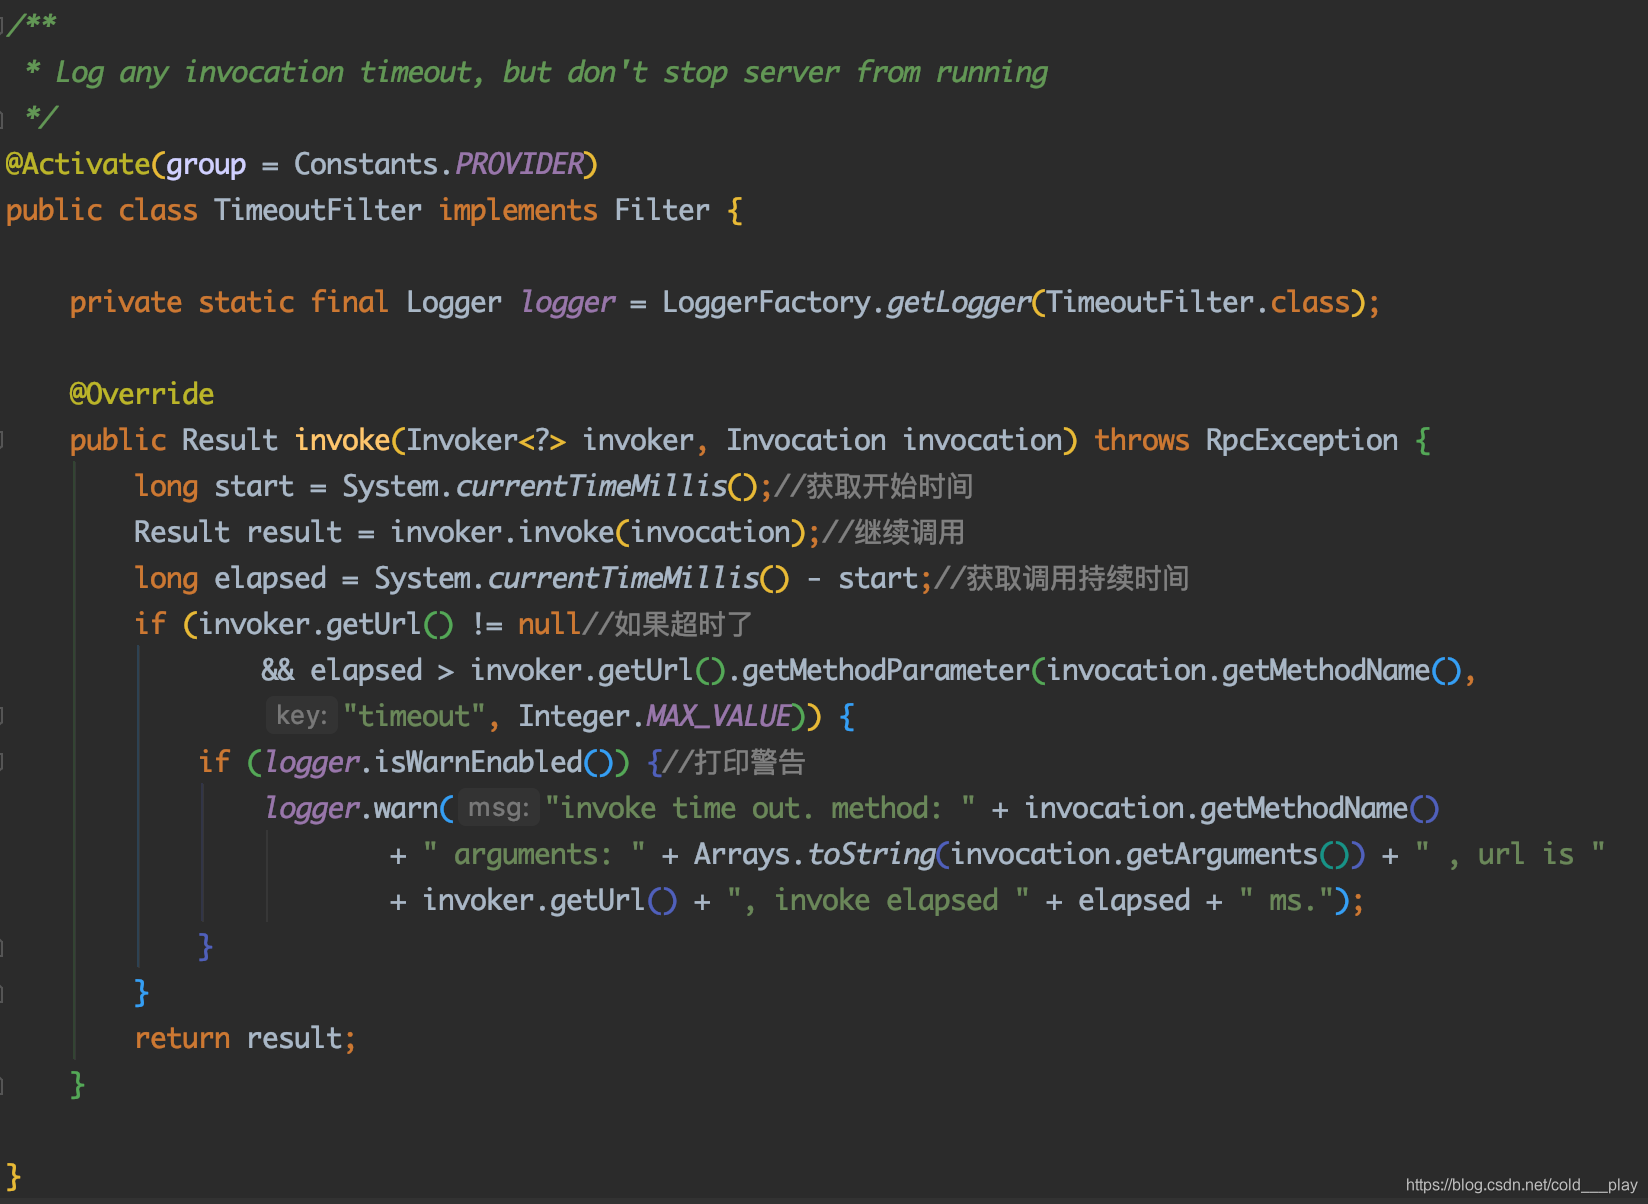This screenshot has height=1204, width=1648.
Task: Click the "invoke time out. method: " string
Action: click(760, 808)
